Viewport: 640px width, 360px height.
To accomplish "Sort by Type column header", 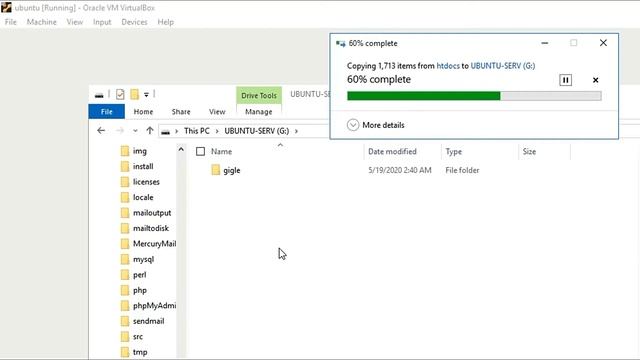I will (x=453, y=151).
